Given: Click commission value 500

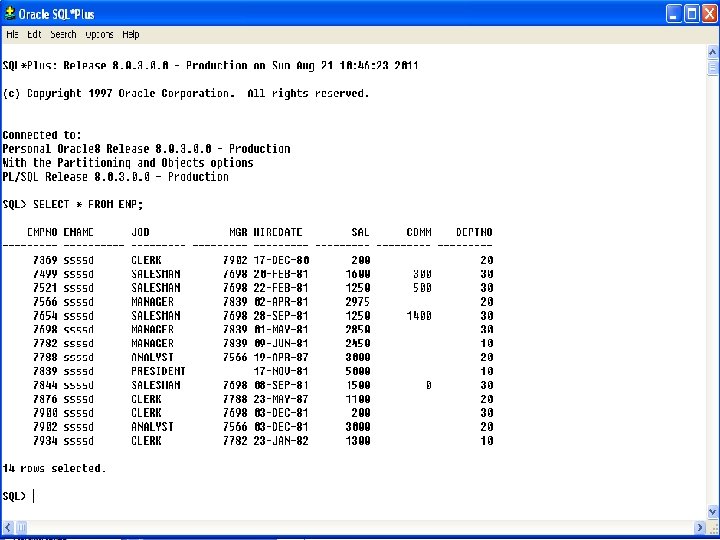Looking at the screenshot, I should 422,288.
